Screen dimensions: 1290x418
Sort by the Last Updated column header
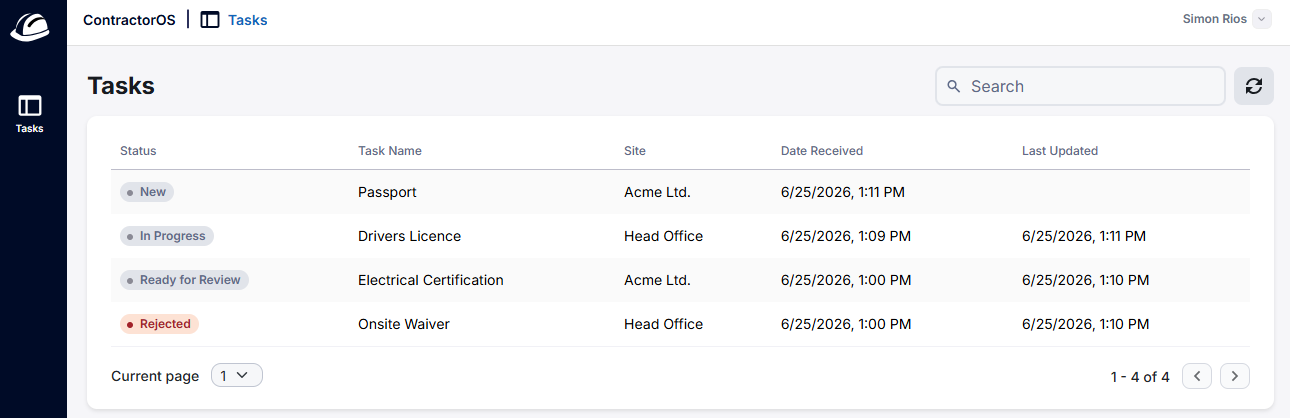tap(1060, 151)
